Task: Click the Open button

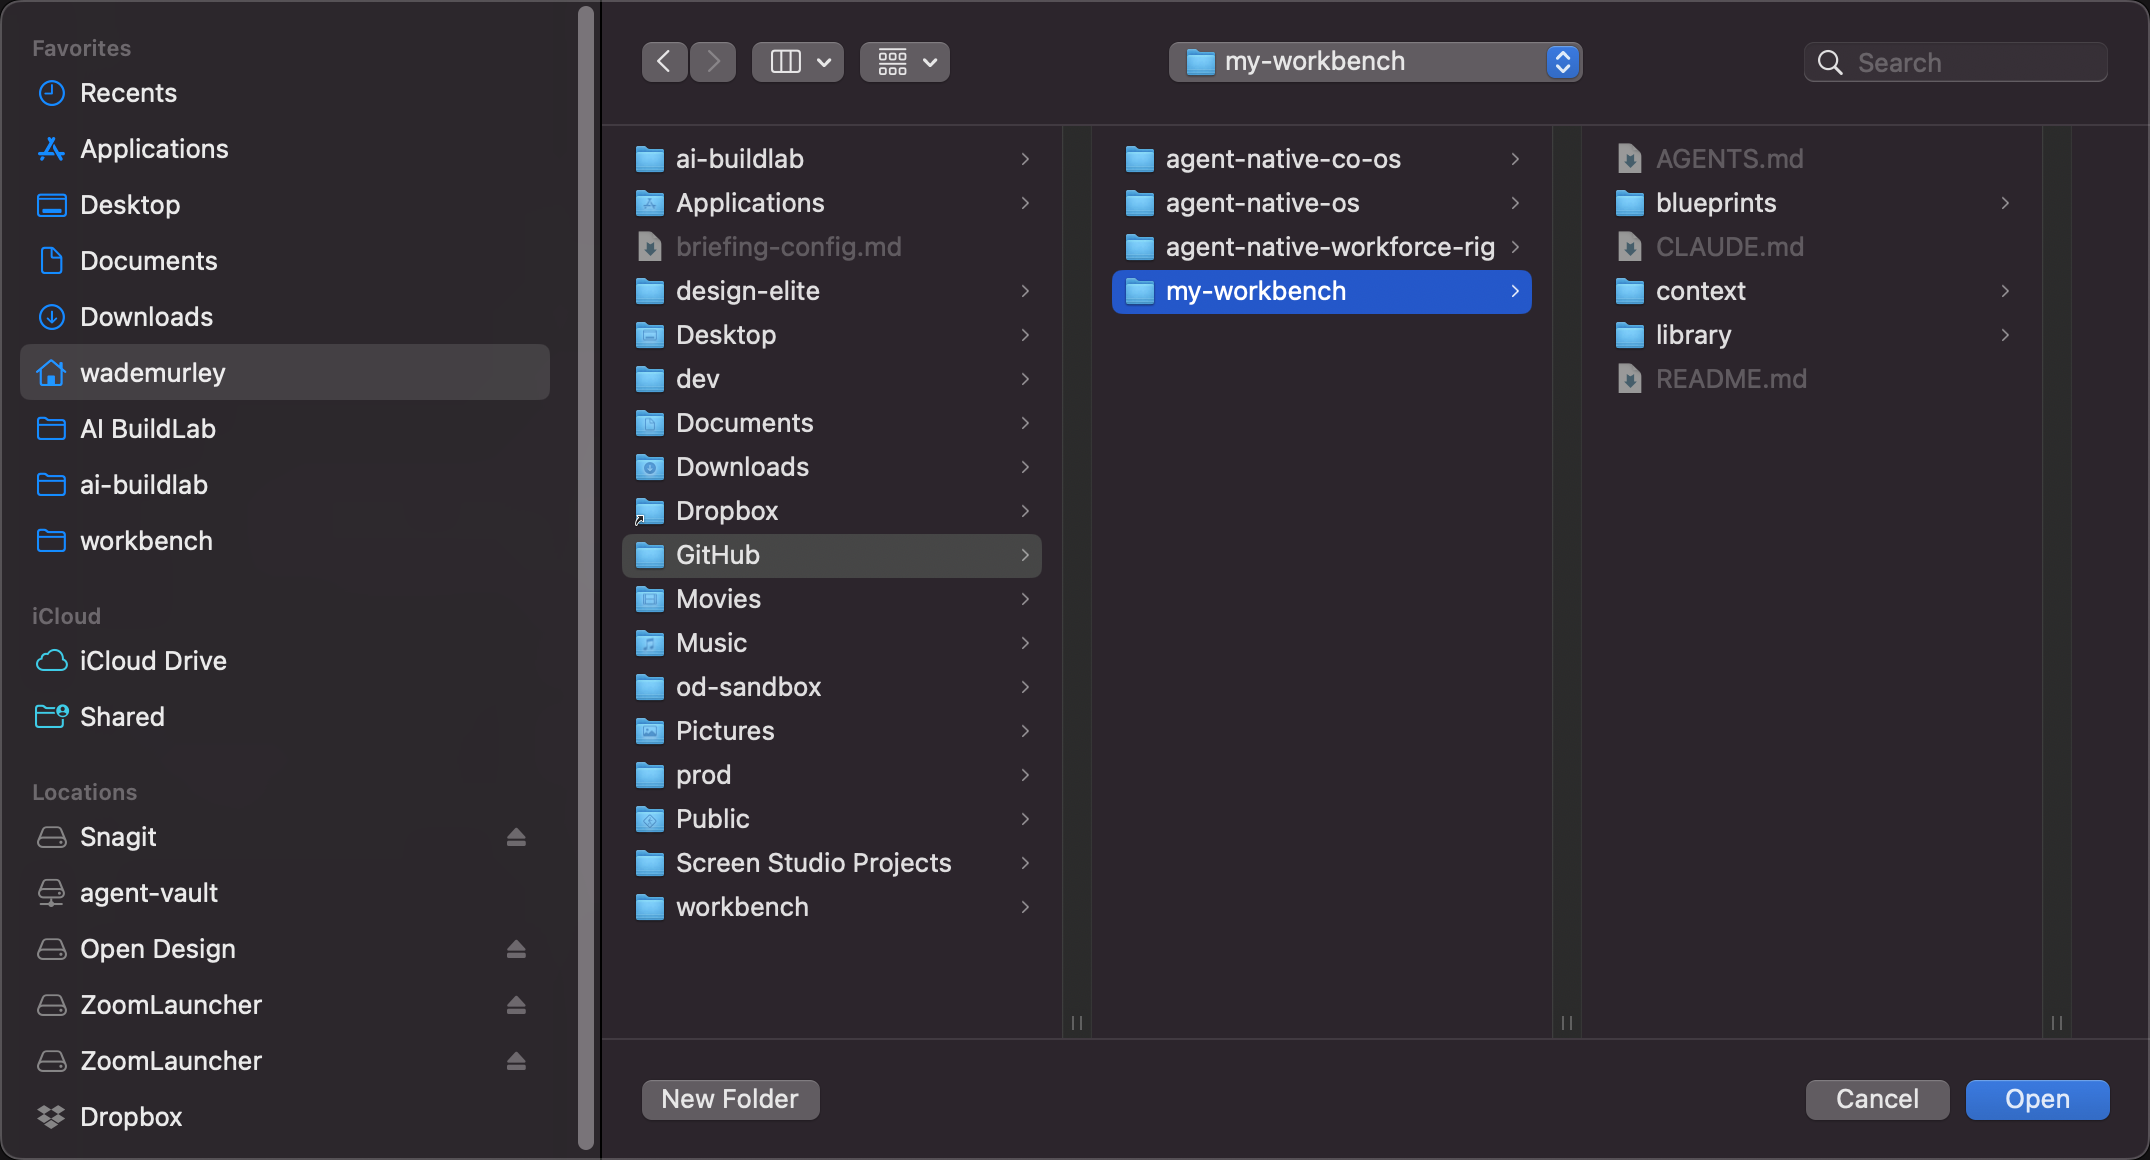Action: tap(2037, 1099)
